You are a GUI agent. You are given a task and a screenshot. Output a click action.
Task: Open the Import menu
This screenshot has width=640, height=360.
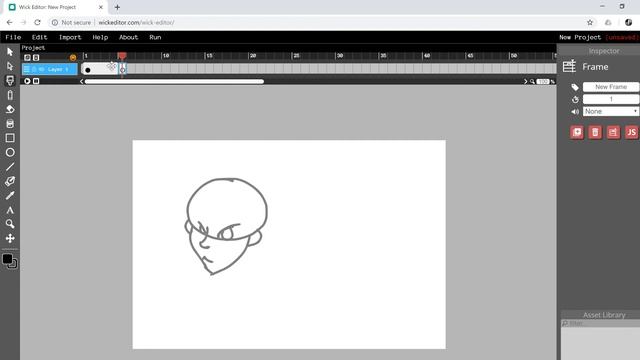(70, 37)
